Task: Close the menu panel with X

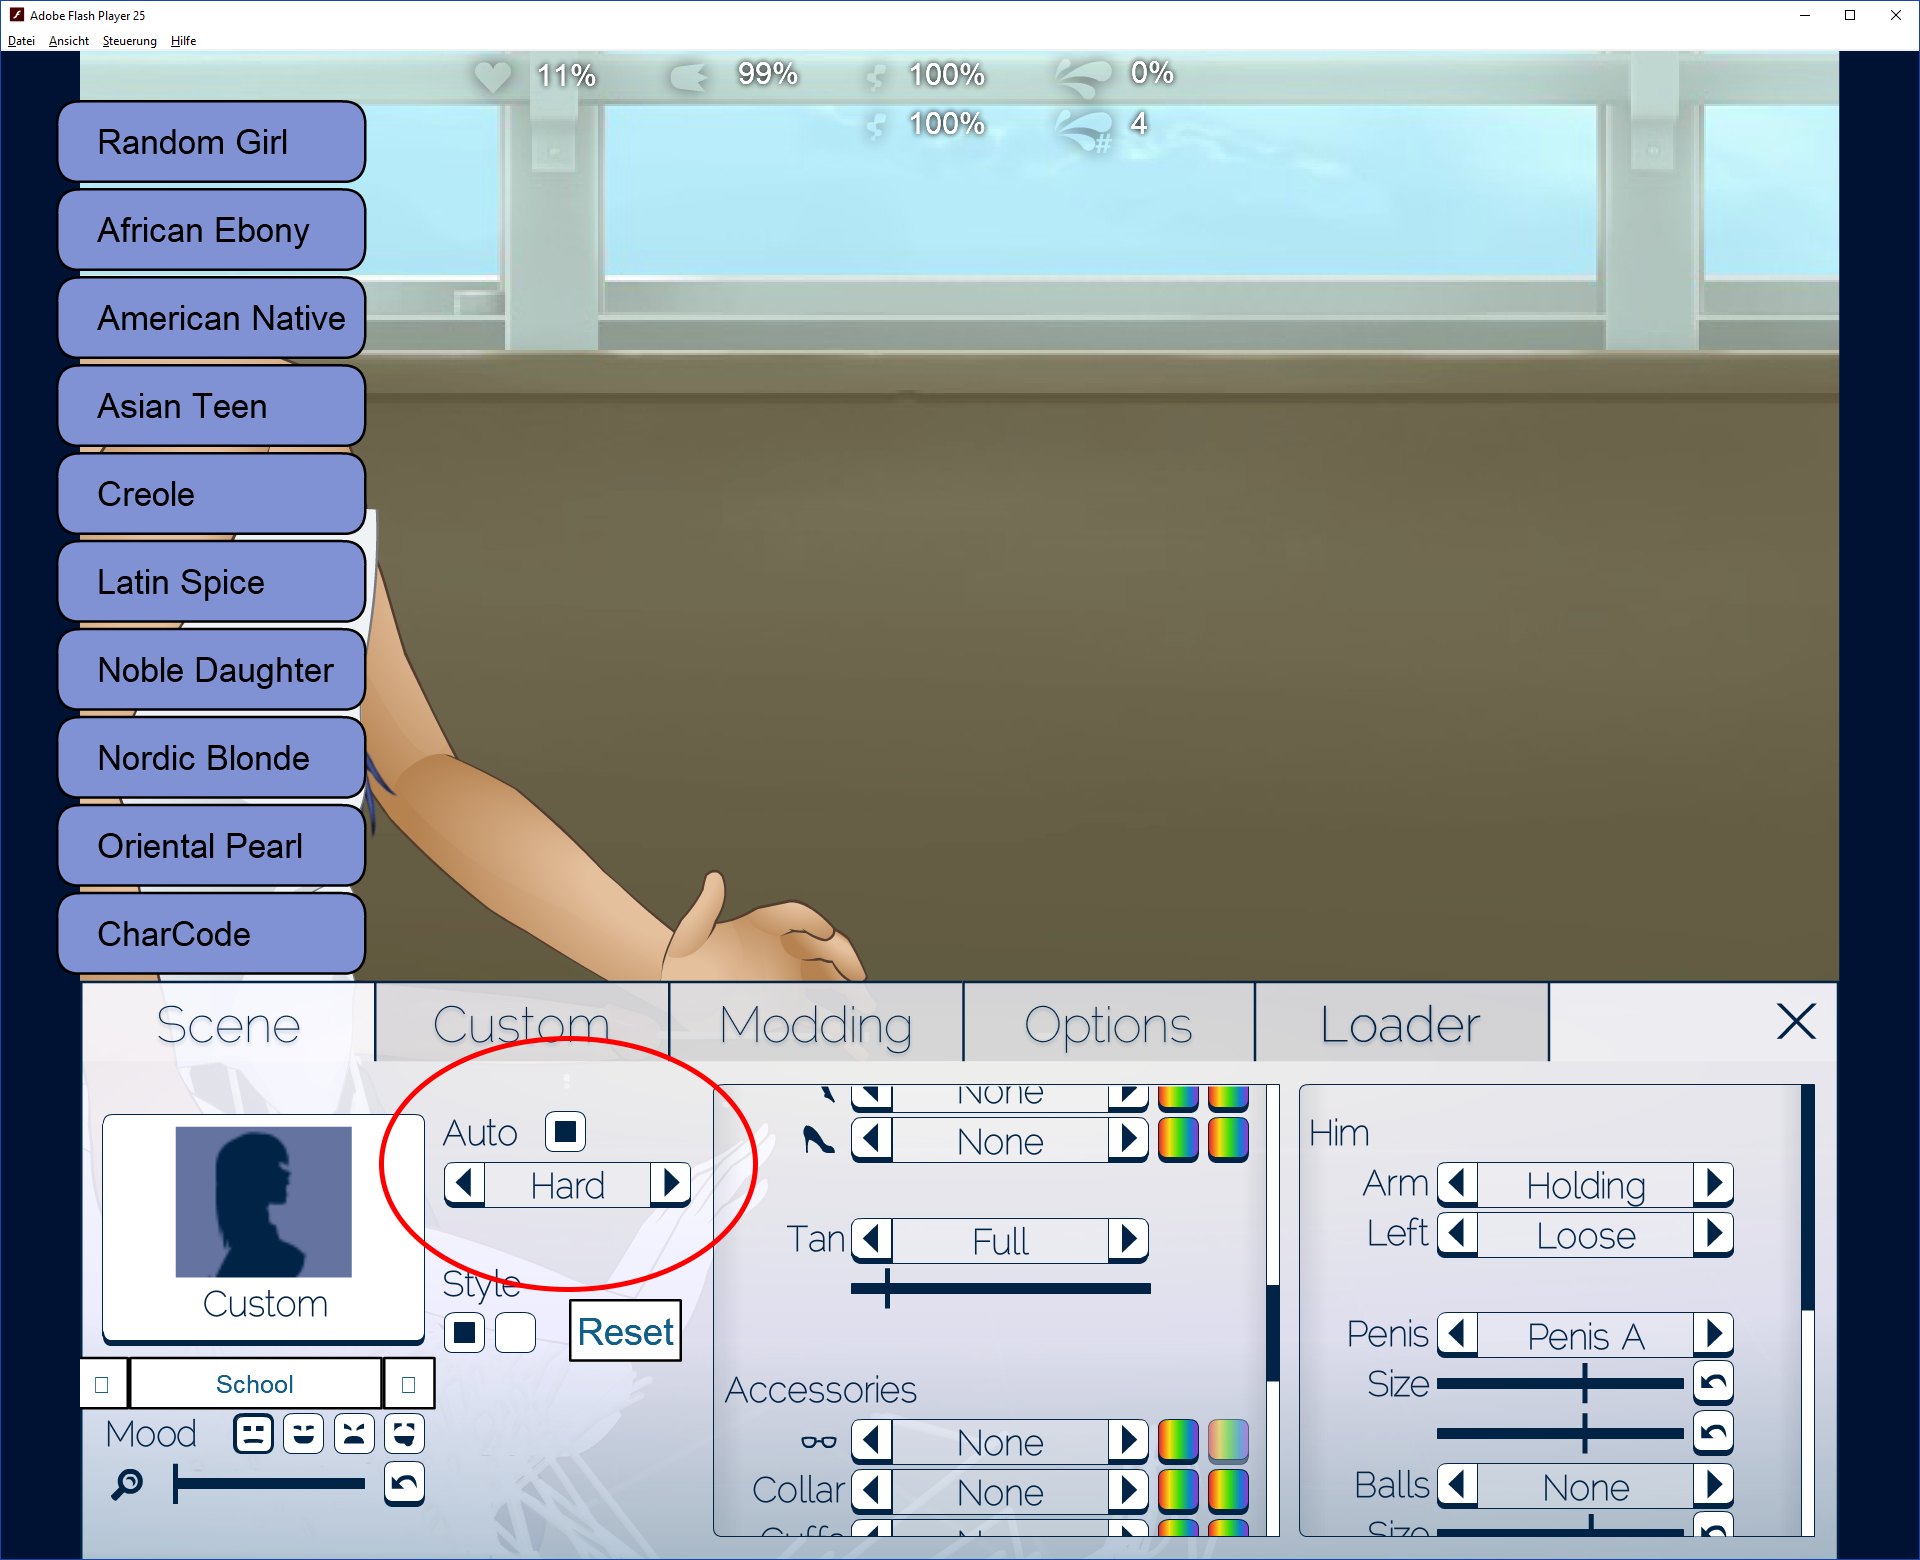Action: pyautogui.click(x=1796, y=1022)
